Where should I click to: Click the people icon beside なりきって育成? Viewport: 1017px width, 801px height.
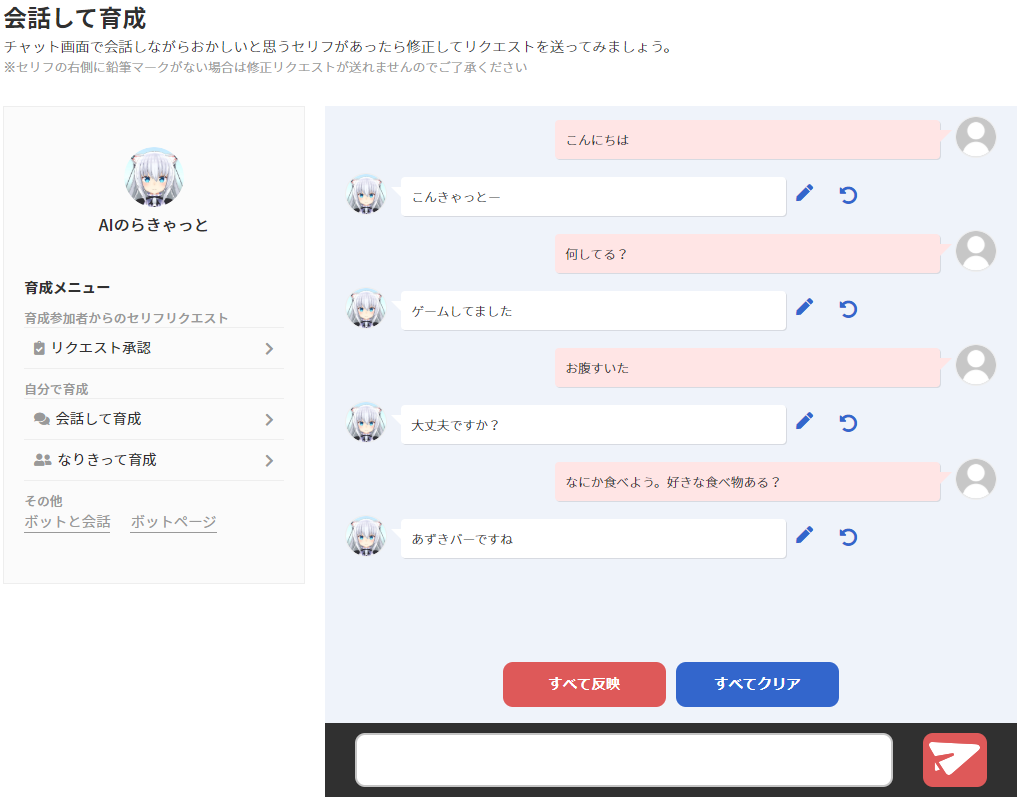tap(42, 460)
